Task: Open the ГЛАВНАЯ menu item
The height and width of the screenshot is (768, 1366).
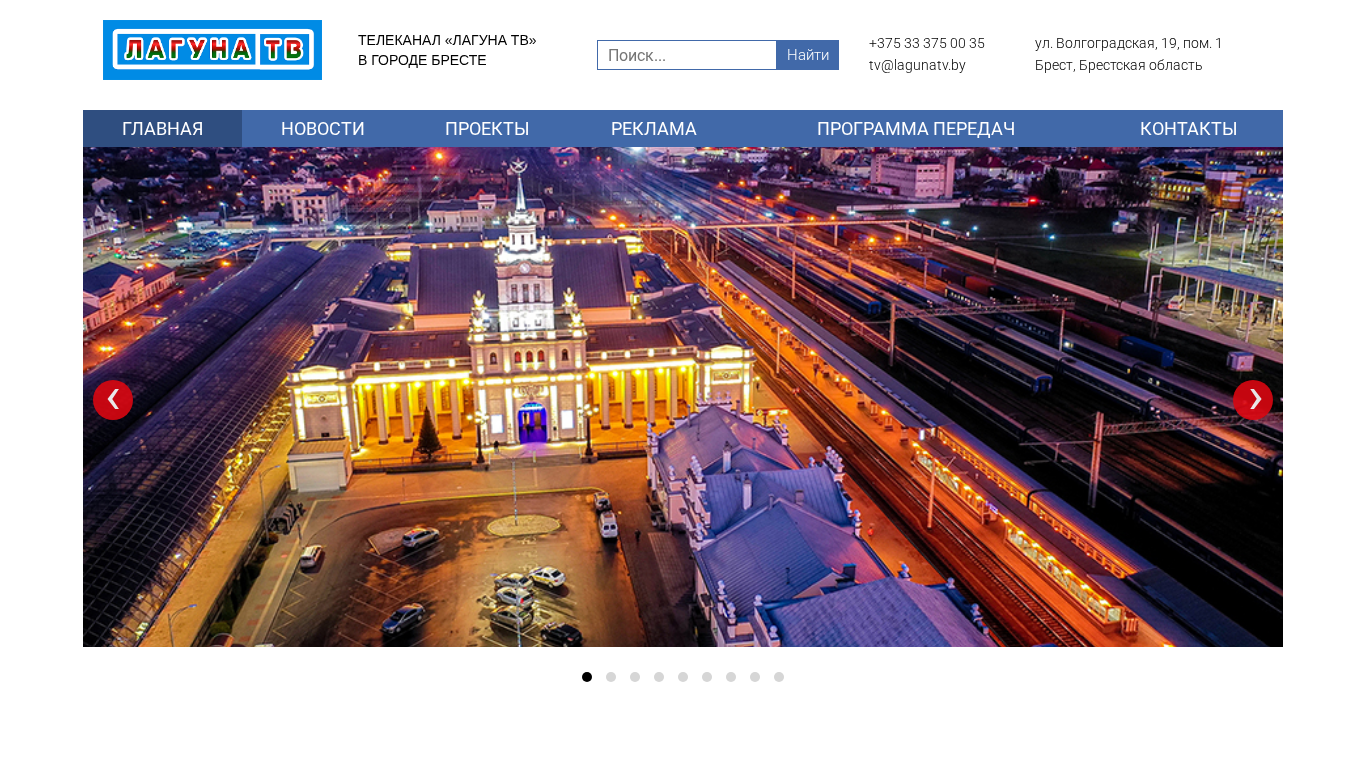Action: click(162, 129)
